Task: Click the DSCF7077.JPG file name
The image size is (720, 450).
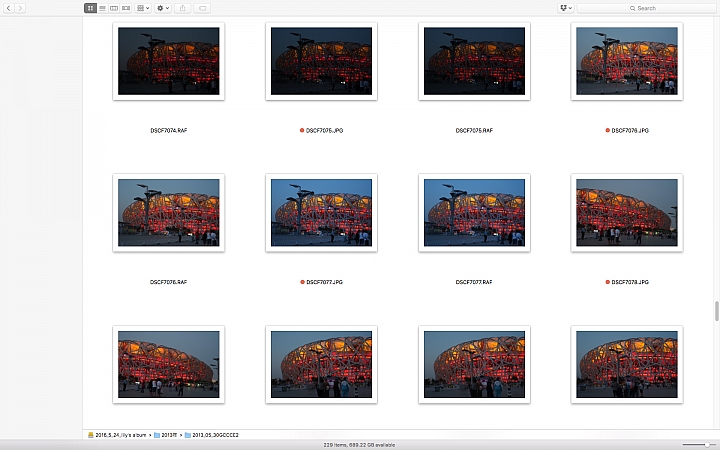Action: 324,282
